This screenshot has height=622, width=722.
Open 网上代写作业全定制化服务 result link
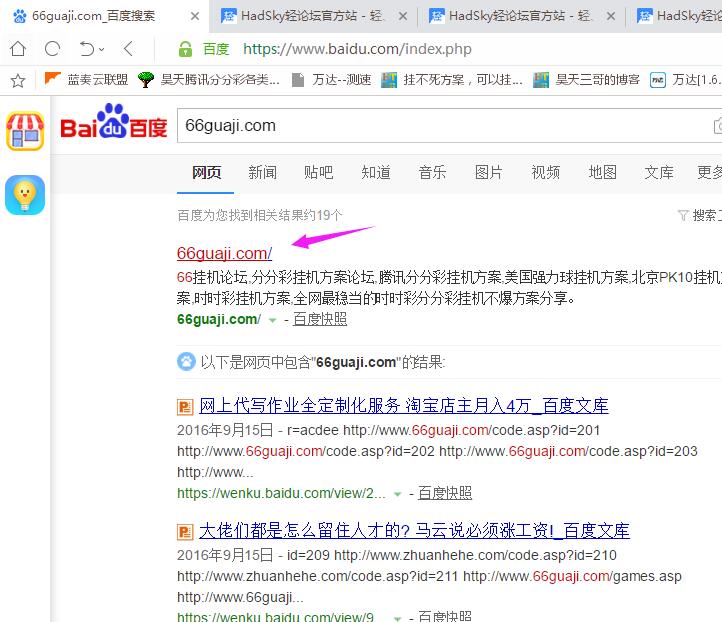pyautogui.click(x=403, y=405)
